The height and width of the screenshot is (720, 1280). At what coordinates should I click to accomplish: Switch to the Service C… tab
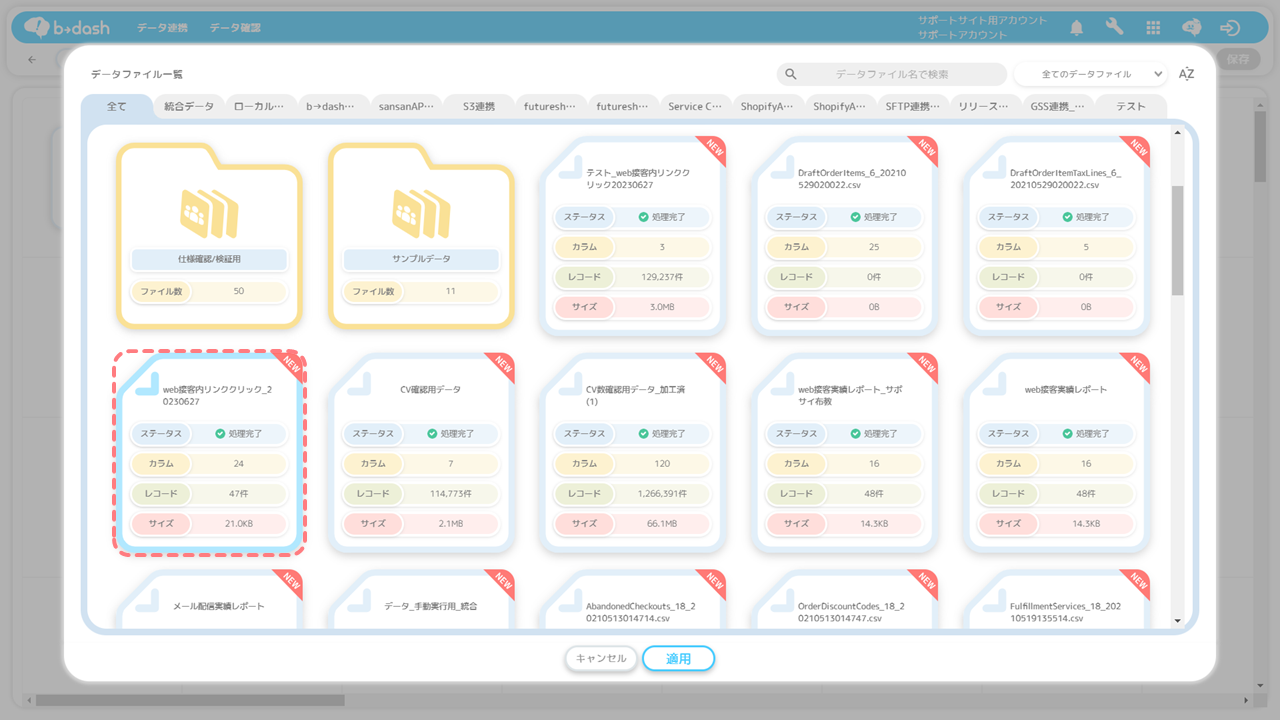pyautogui.click(x=695, y=106)
